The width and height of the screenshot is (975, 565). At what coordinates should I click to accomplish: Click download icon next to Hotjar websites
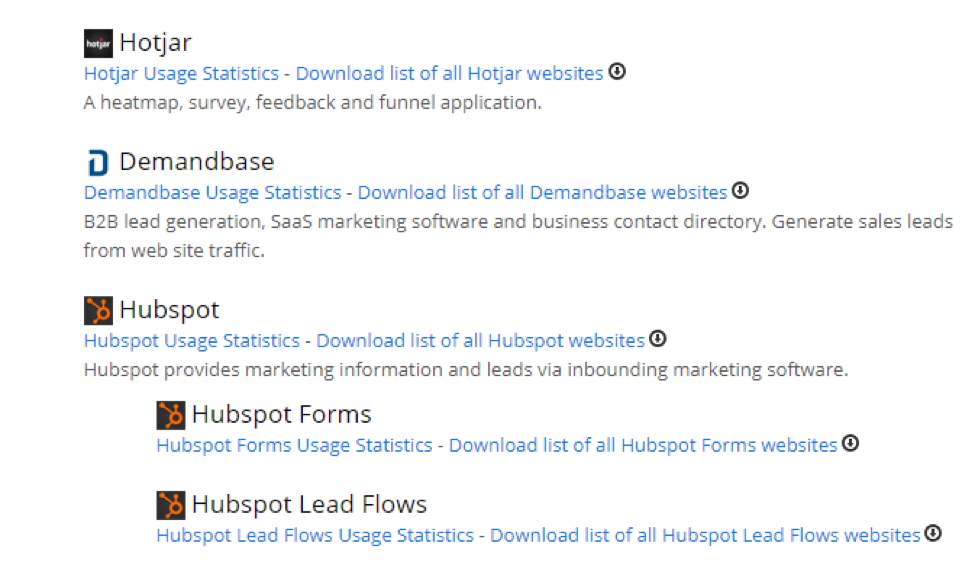(x=618, y=72)
